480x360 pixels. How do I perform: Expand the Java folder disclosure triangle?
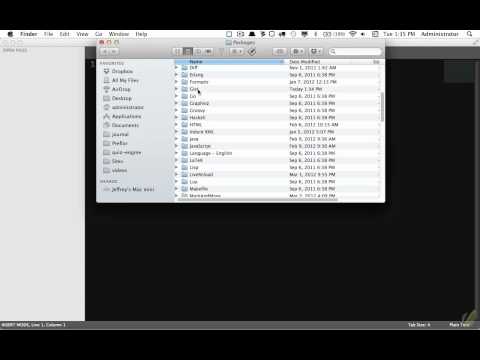tap(176, 139)
